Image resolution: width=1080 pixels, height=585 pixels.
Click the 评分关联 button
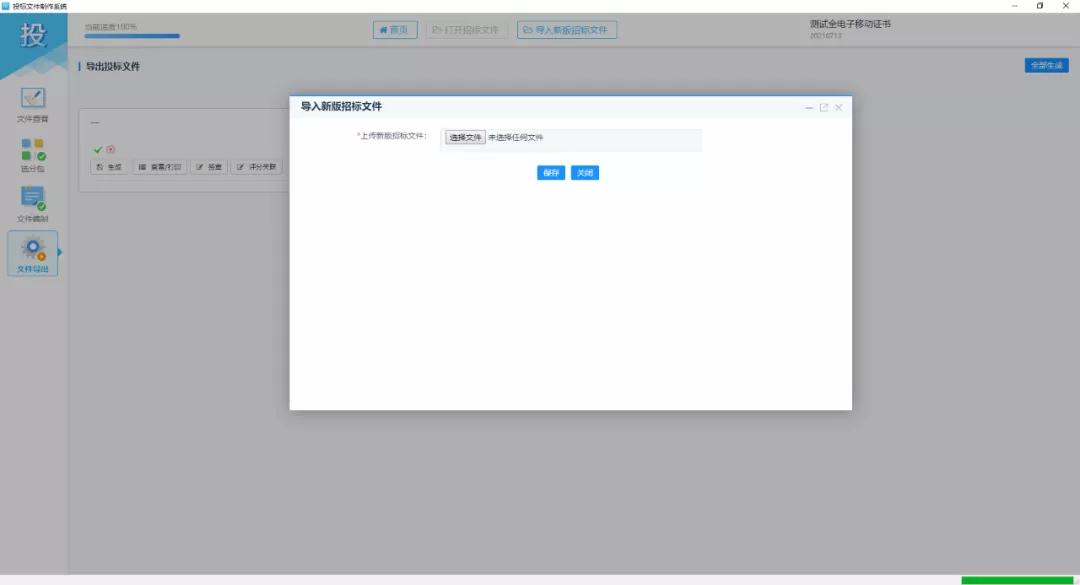coord(258,167)
